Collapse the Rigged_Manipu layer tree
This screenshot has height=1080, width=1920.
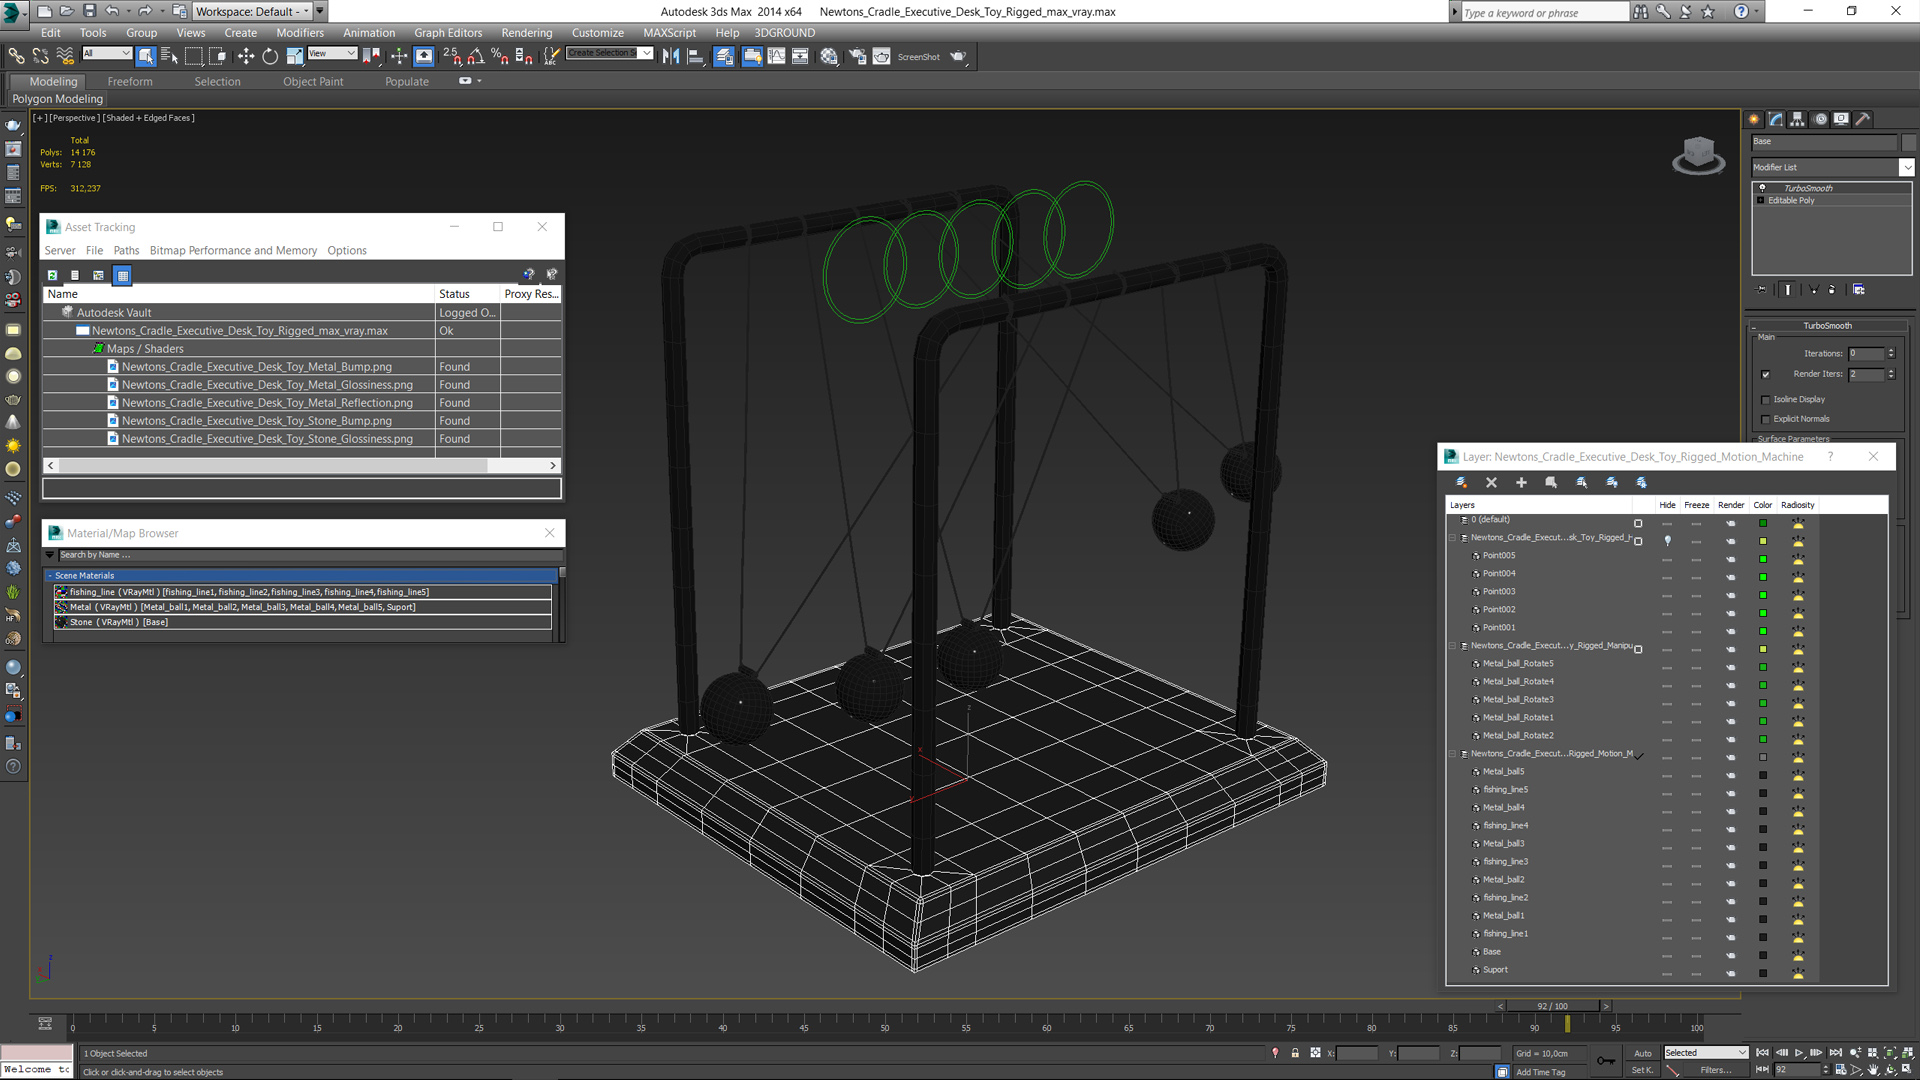pyautogui.click(x=1453, y=646)
